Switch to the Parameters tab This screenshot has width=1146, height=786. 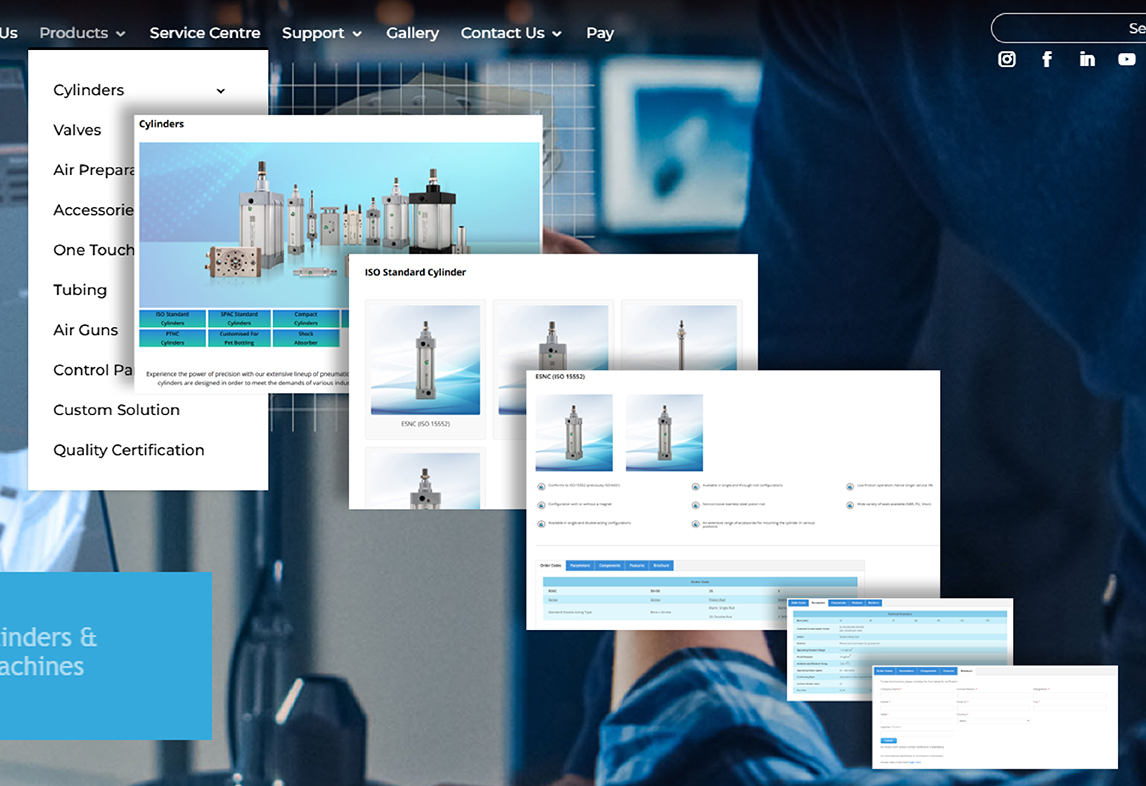point(580,566)
